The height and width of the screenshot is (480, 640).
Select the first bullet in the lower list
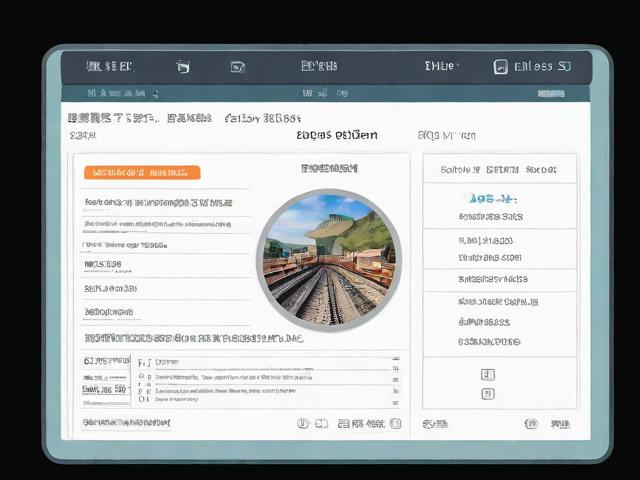141,363
